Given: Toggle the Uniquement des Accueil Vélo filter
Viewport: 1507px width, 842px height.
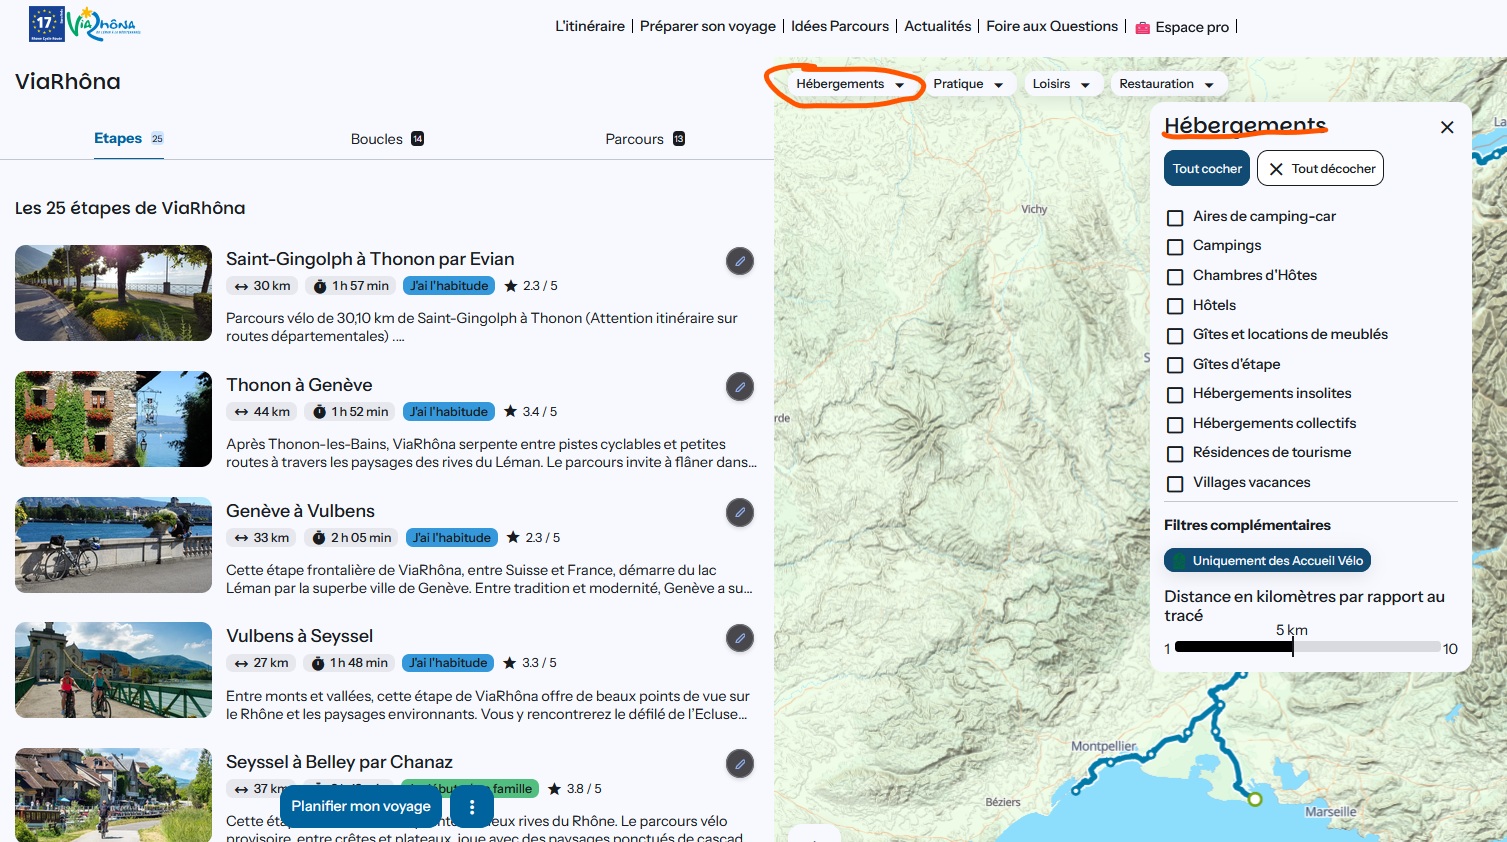Looking at the screenshot, I should tap(1267, 561).
